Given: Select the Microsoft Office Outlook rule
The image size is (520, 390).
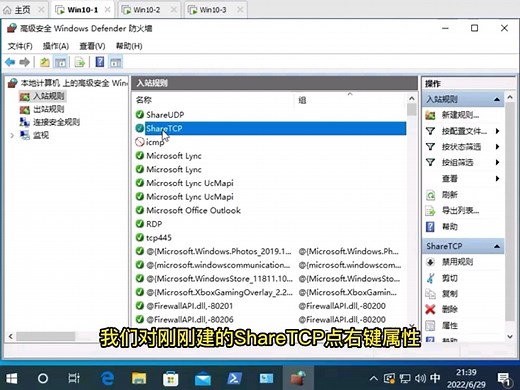Looking at the screenshot, I should click(270, 210).
